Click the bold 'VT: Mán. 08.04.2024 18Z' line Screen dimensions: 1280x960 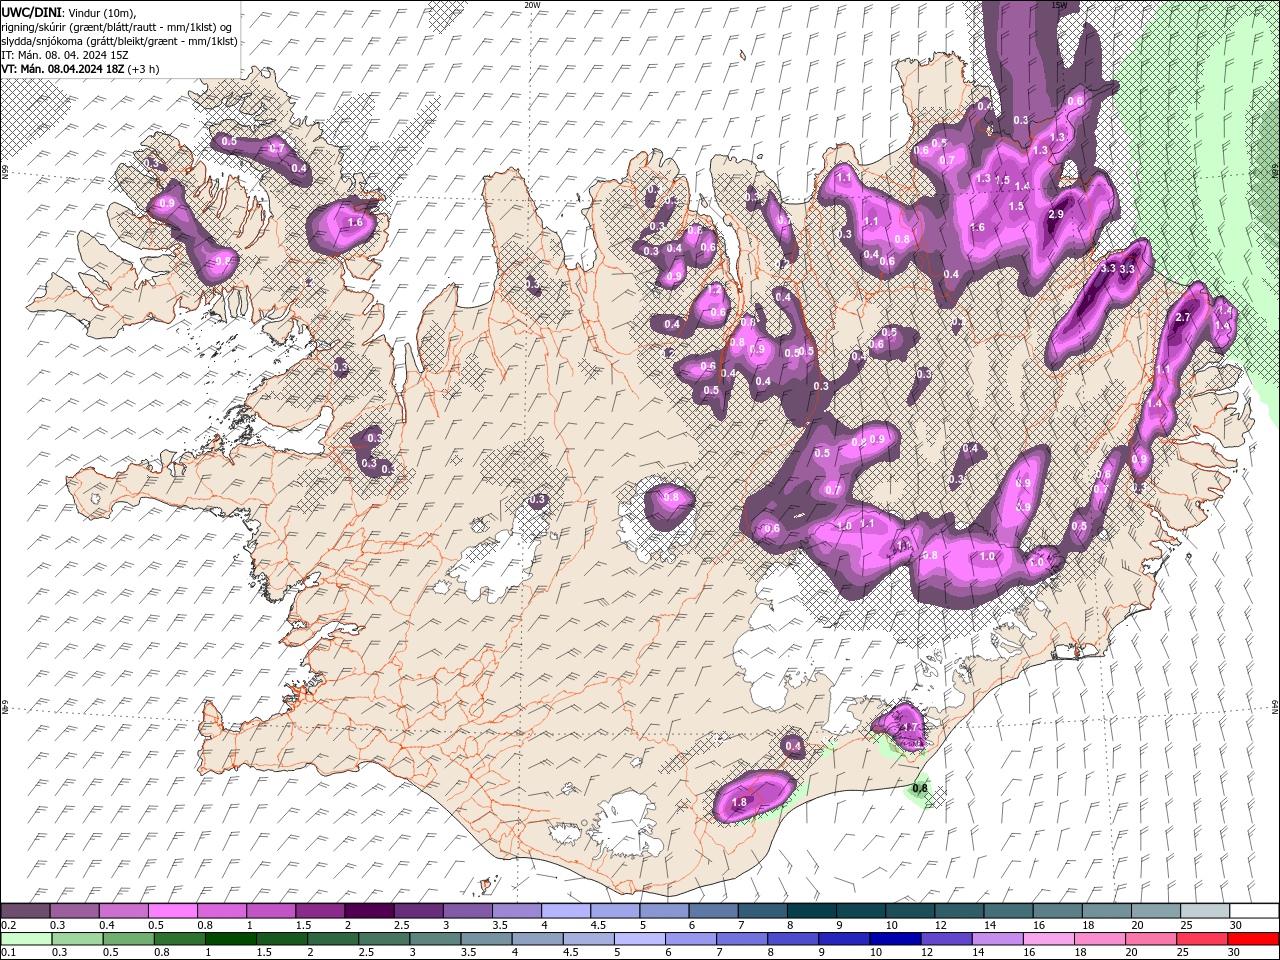tap(63, 69)
